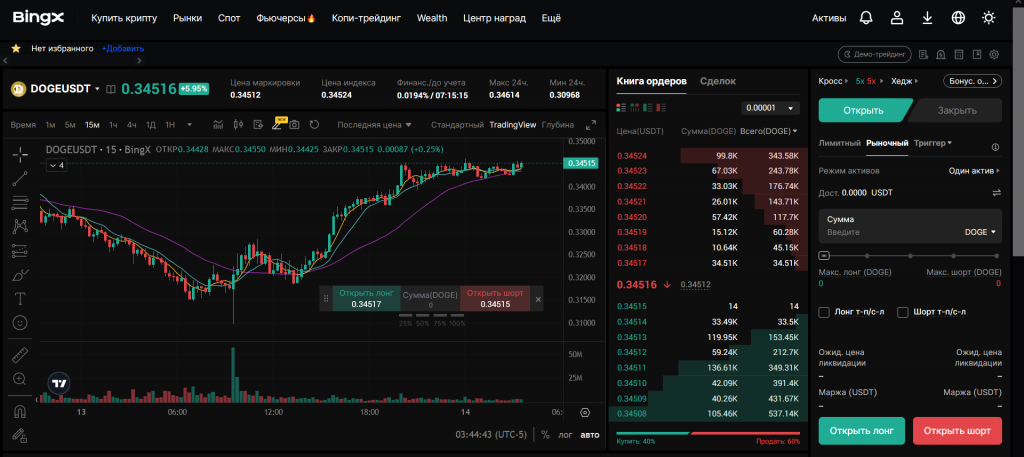Open the emoji sticker tool
This screenshot has width=1024, height=457.
pyautogui.click(x=20, y=323)
